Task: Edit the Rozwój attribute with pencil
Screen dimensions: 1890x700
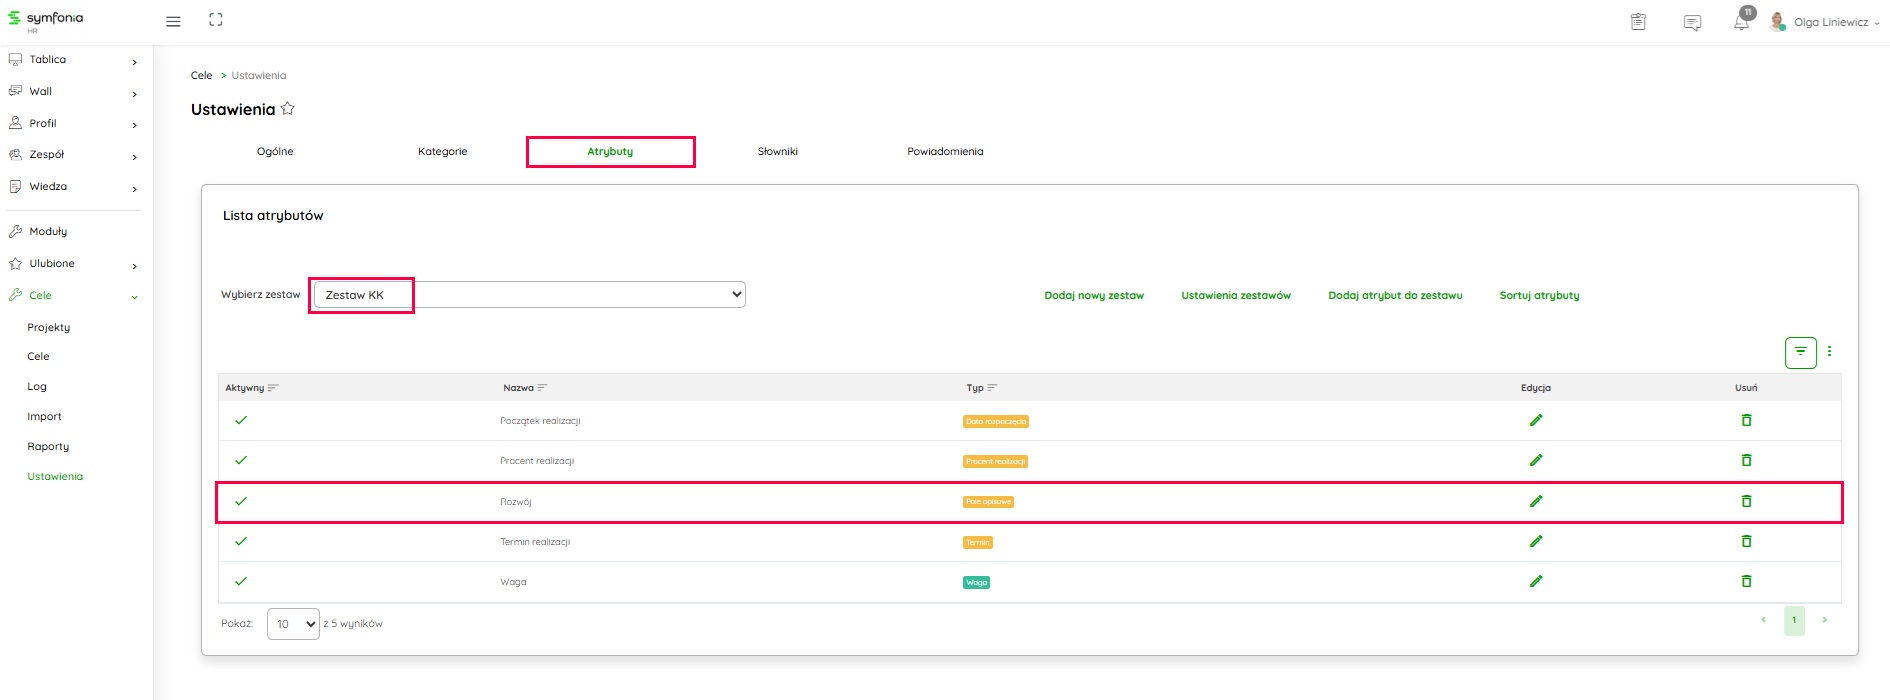Action: [x=1536, y=501]
